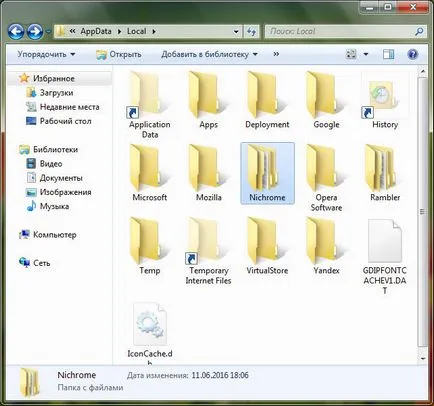
Task: Select the Application Data shortcut folder
Action: coord(150,105)
